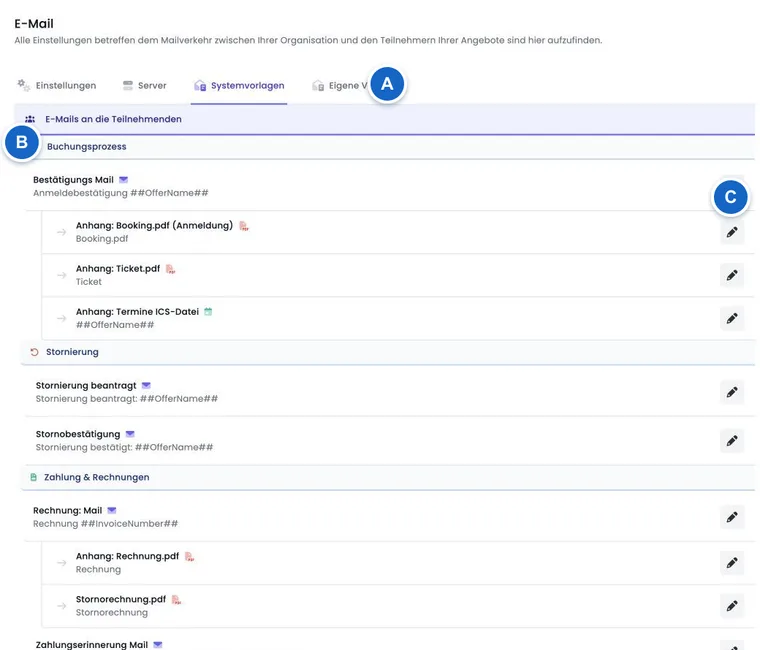Click the 'Stornorechnung' subtitle text
Screen dimensions: 760x650
111,612
